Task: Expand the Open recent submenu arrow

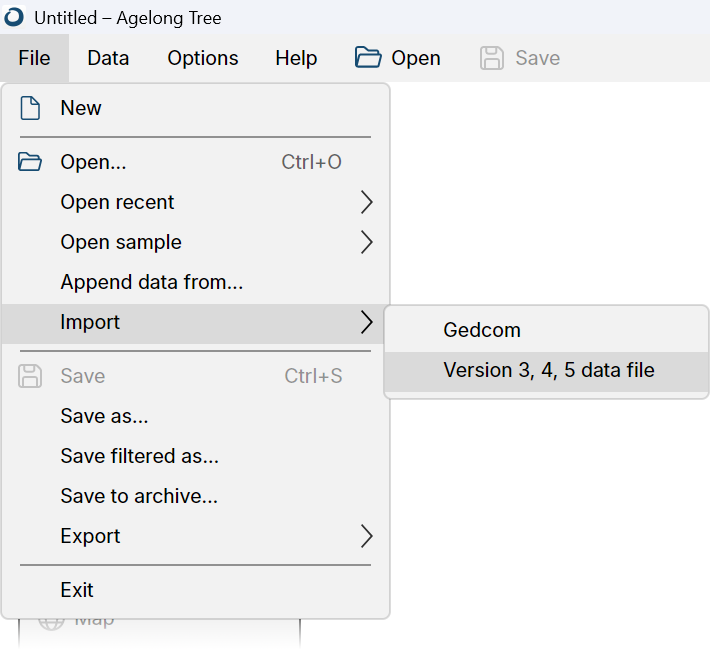Action: coord(366,202)
